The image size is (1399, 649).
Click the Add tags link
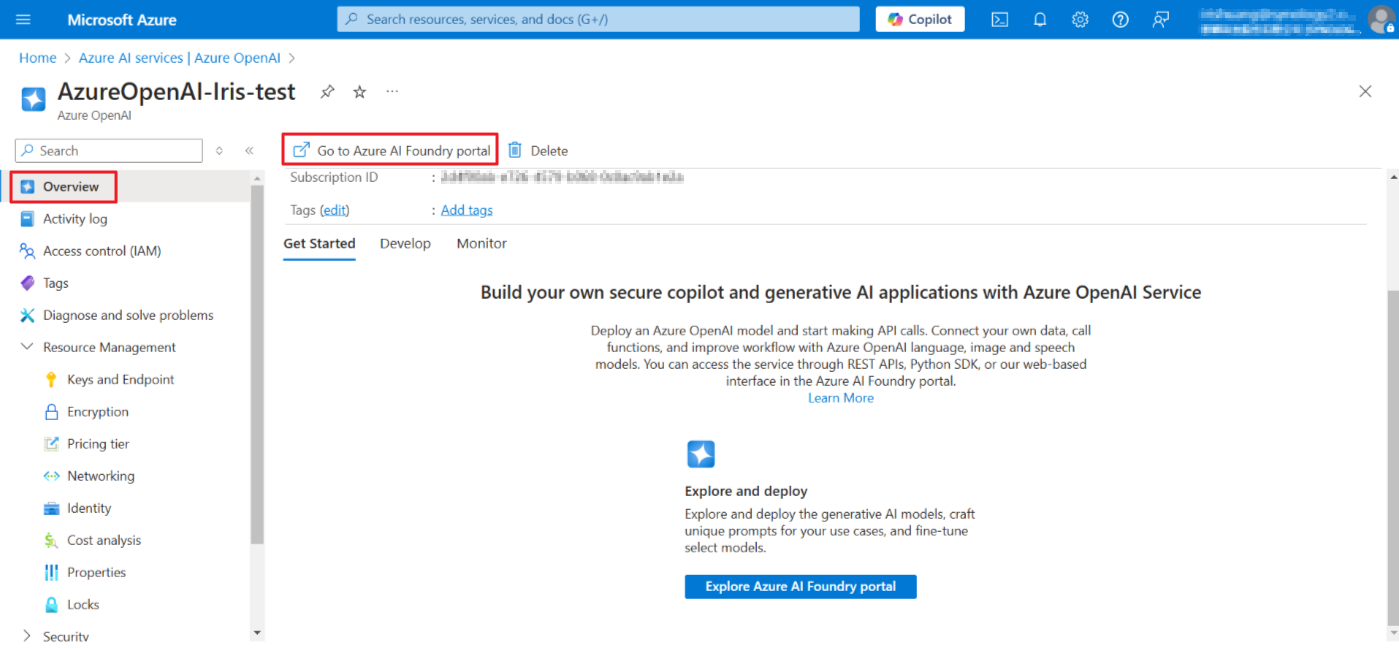467,210
